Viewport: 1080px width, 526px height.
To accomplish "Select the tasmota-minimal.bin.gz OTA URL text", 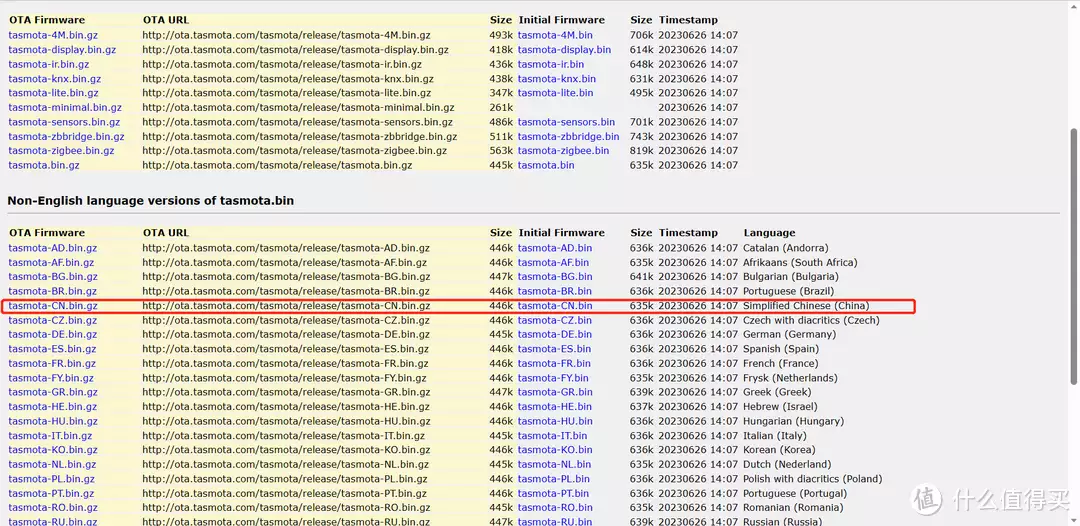I will [298, 107].
